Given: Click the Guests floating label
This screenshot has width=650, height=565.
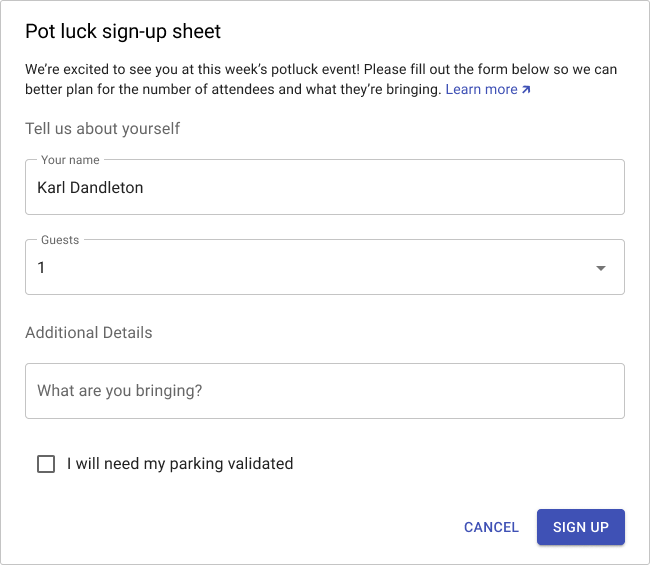Looking at the screenshot, I should point(60,240).
